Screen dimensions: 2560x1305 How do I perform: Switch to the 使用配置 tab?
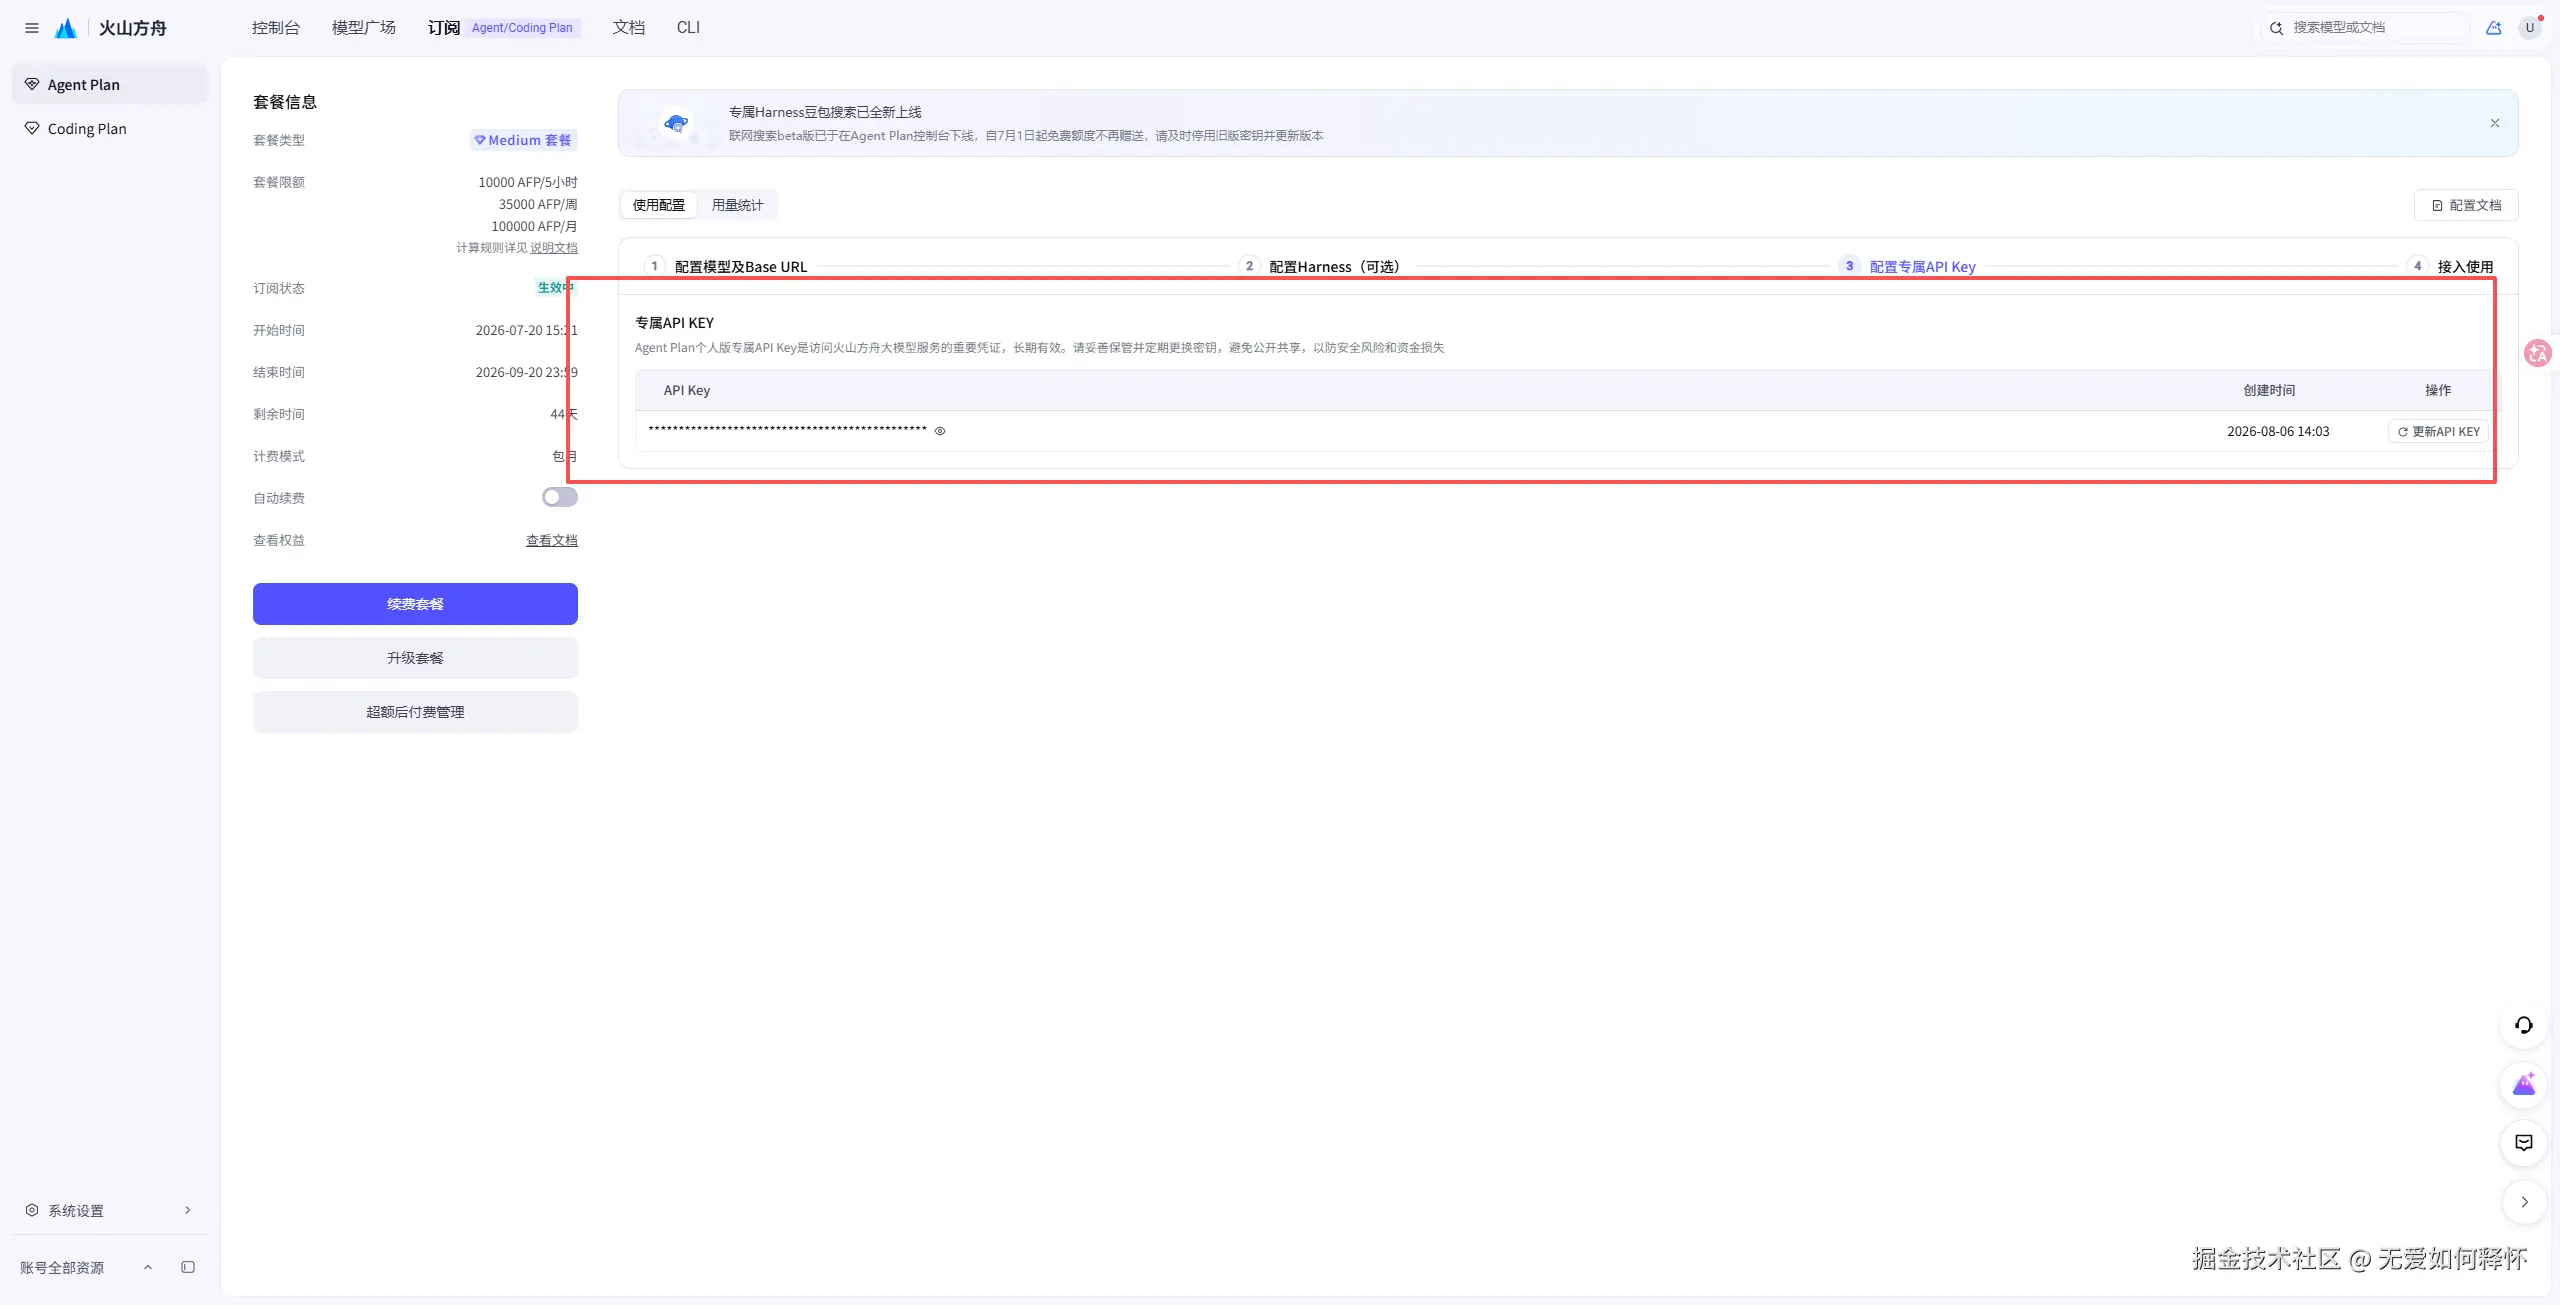(659, 205)
